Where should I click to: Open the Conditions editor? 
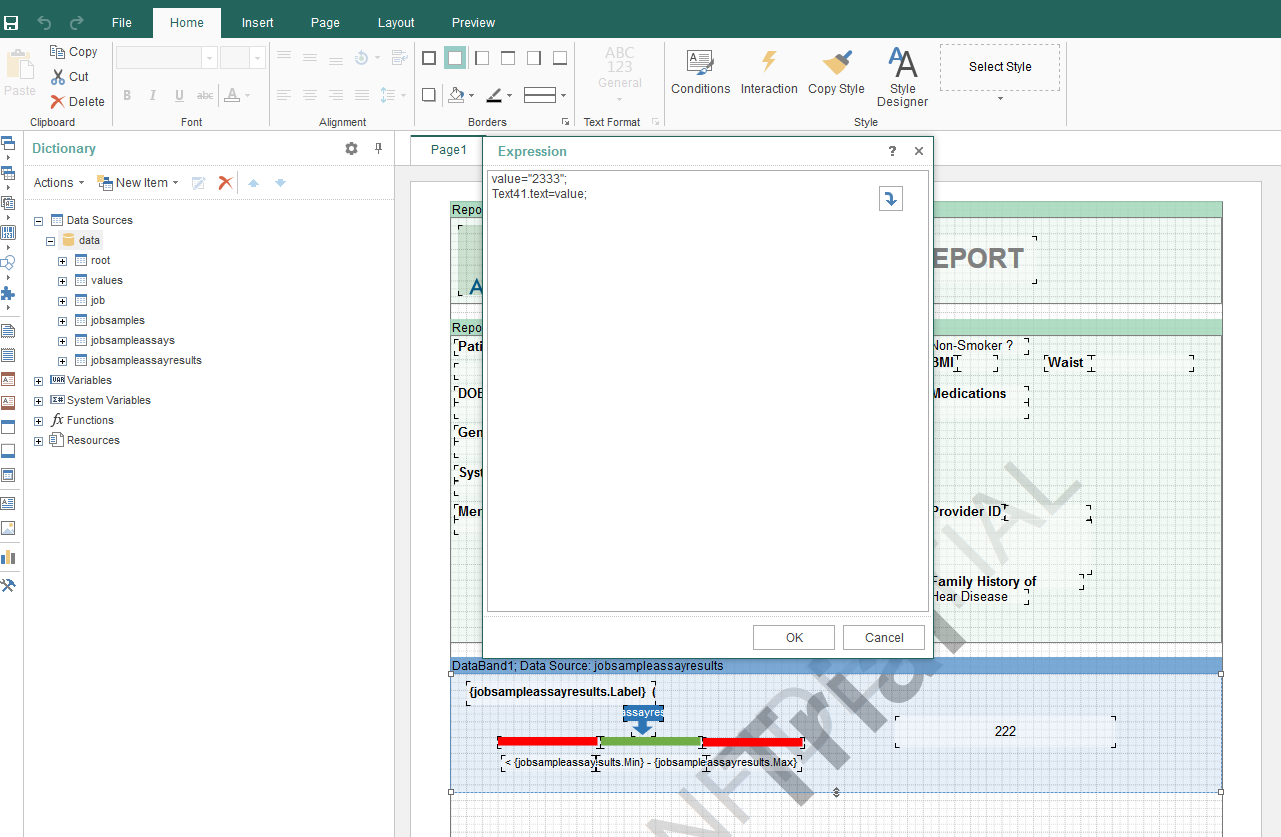pos(700,72)
